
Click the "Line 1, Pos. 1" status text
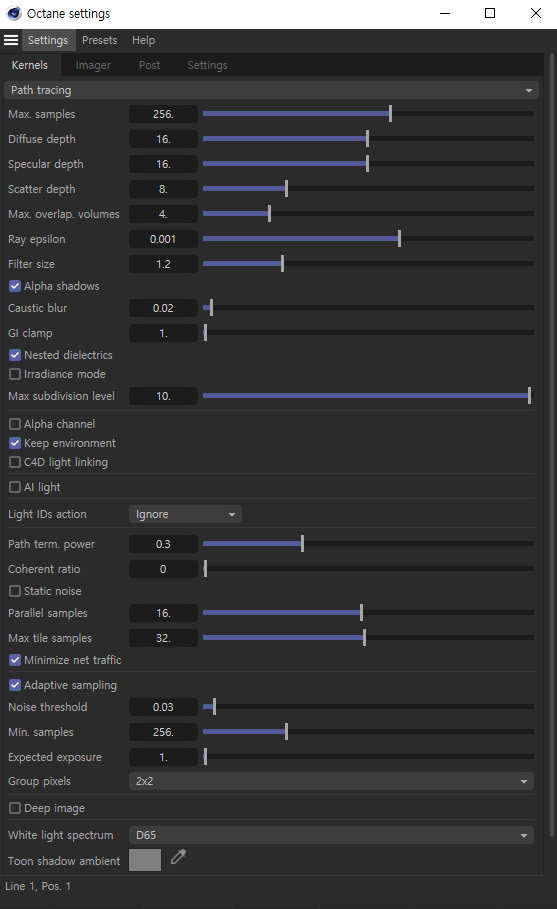tap(38, 886)
